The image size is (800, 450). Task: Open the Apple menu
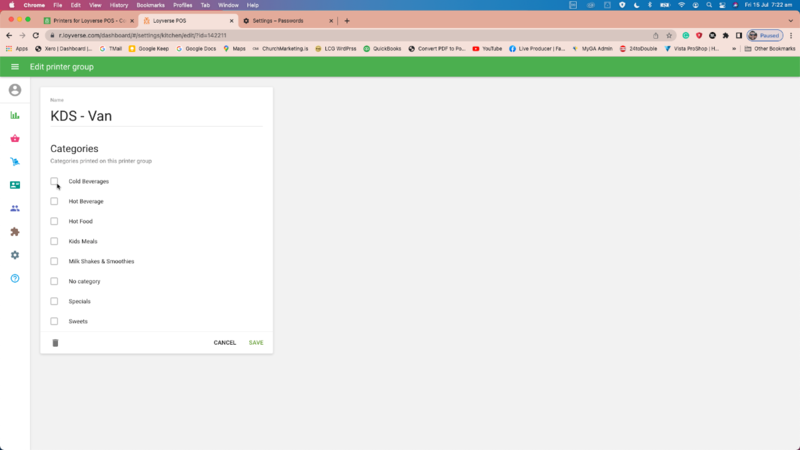pyautogui.click(x=11, y=5)
